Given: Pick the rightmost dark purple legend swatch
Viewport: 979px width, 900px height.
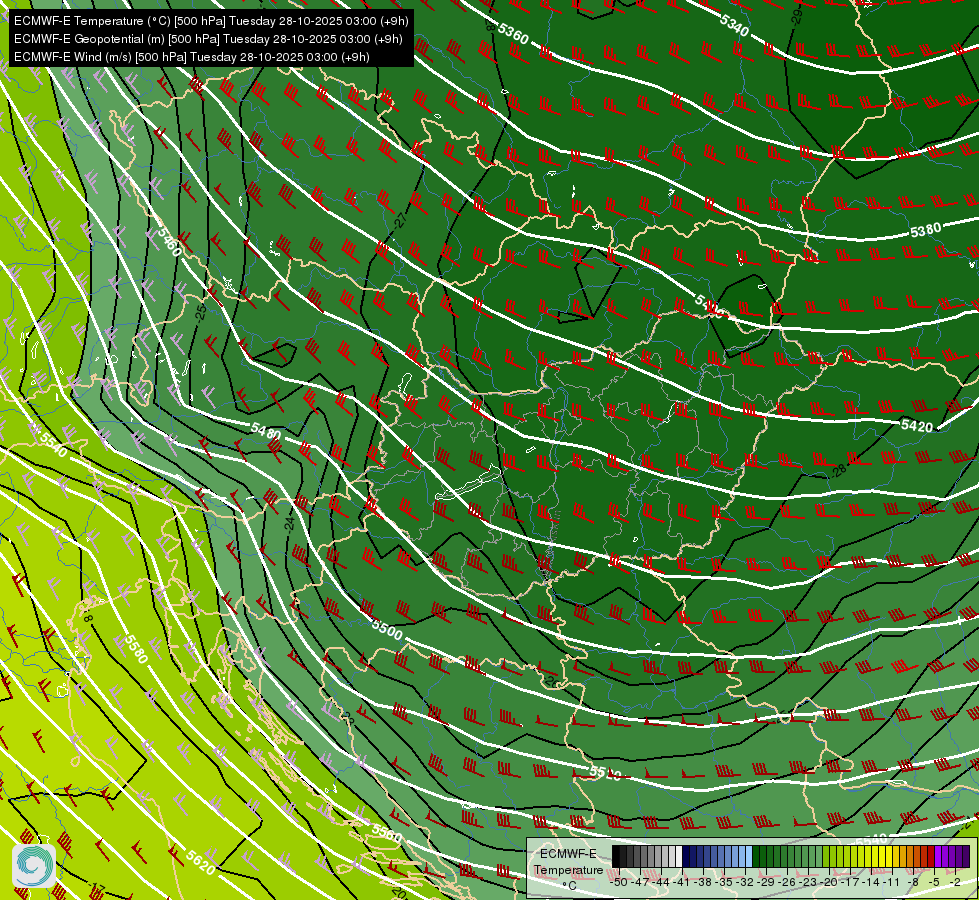Looking at the screenshot, I should pos(966,856).
